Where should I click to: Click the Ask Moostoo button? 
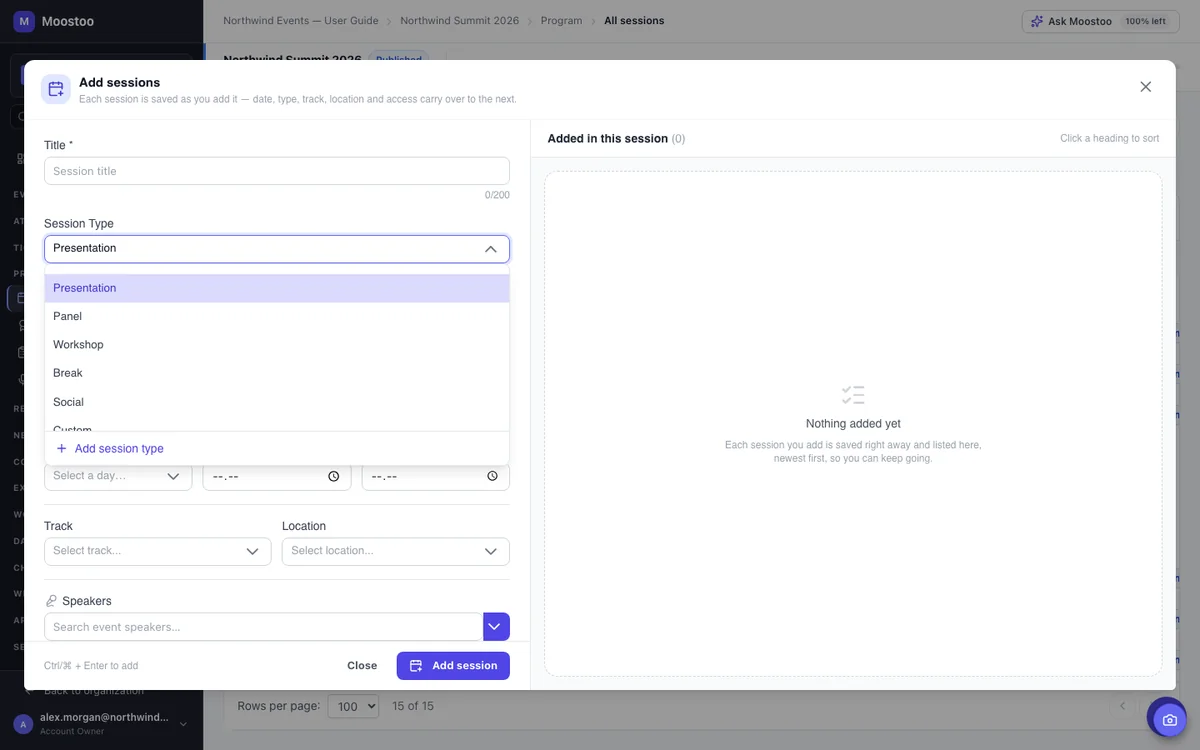point(1100,21)
